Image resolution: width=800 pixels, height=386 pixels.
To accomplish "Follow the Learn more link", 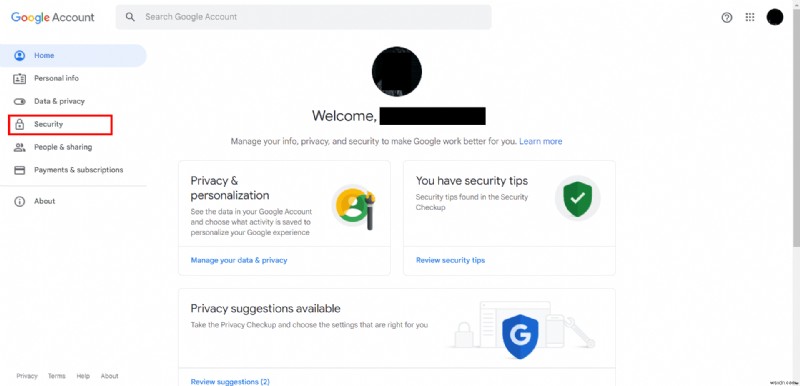I will (540, 141).
